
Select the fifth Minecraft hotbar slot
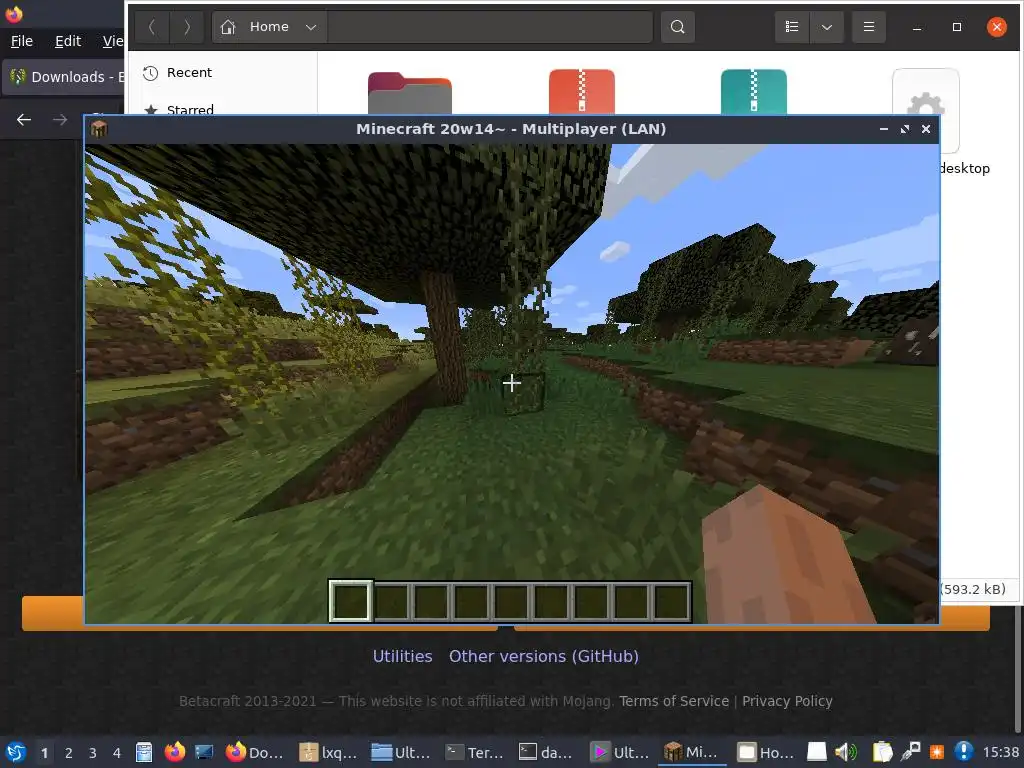click(x=511, y=601)
